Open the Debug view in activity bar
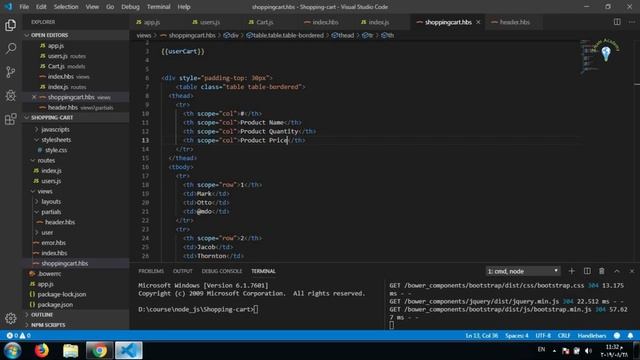 pyautogui.click(x=11, y=96)
